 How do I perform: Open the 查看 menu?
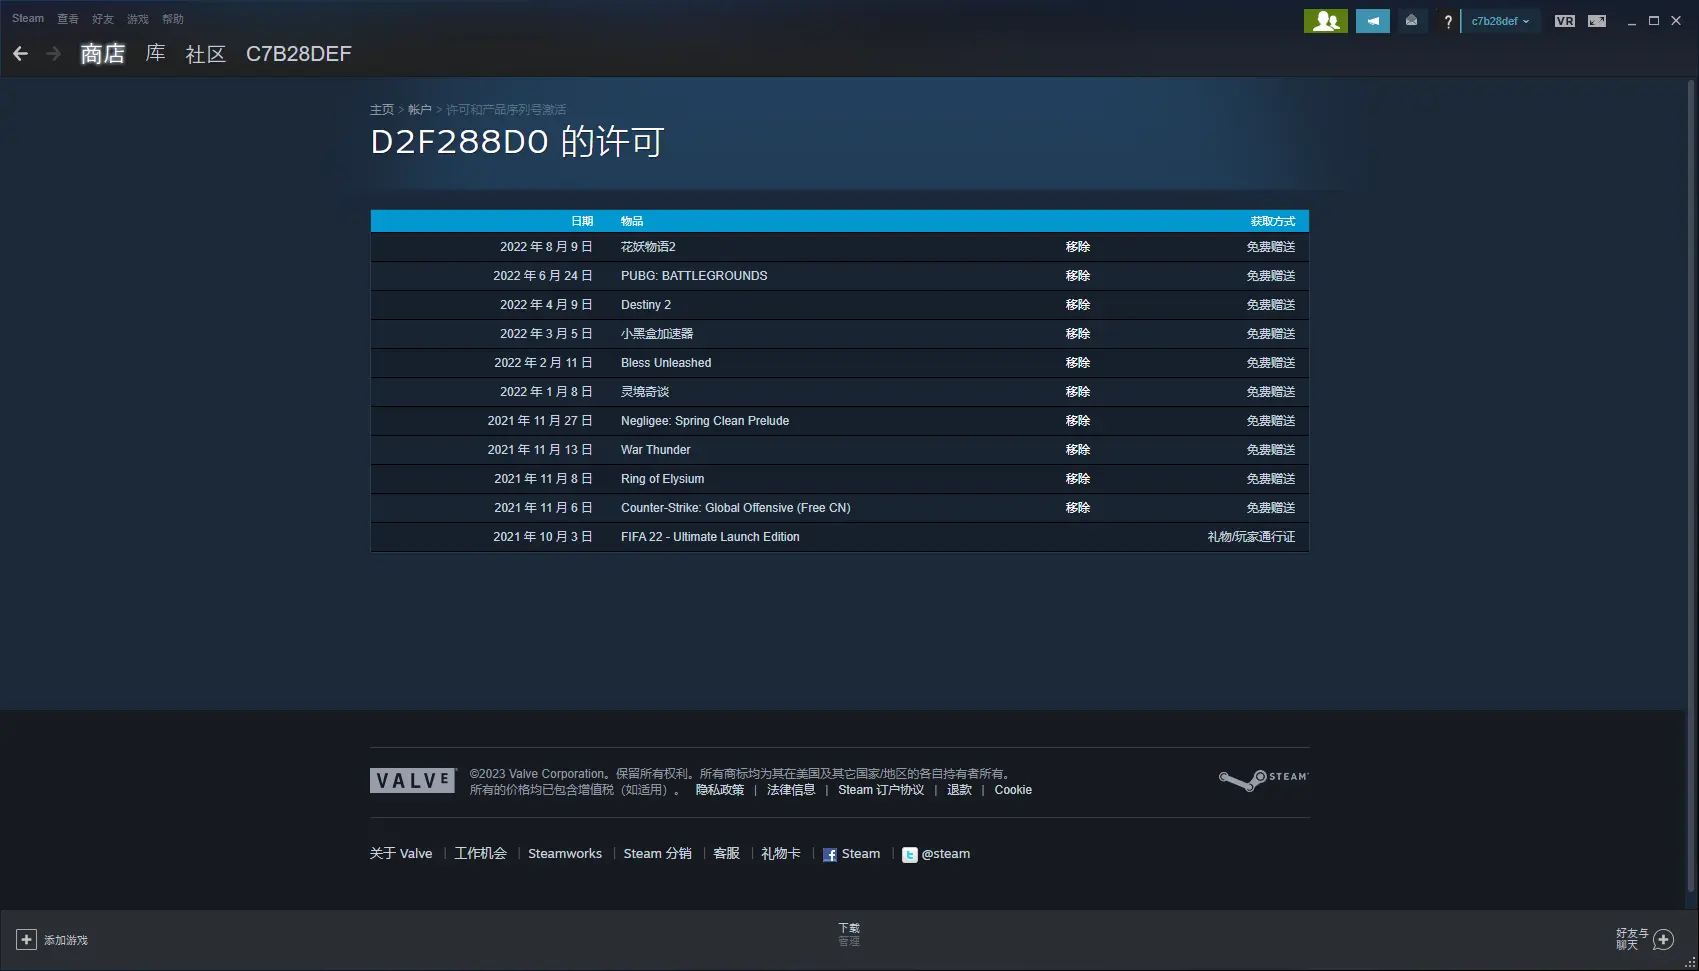coord(68,19)
